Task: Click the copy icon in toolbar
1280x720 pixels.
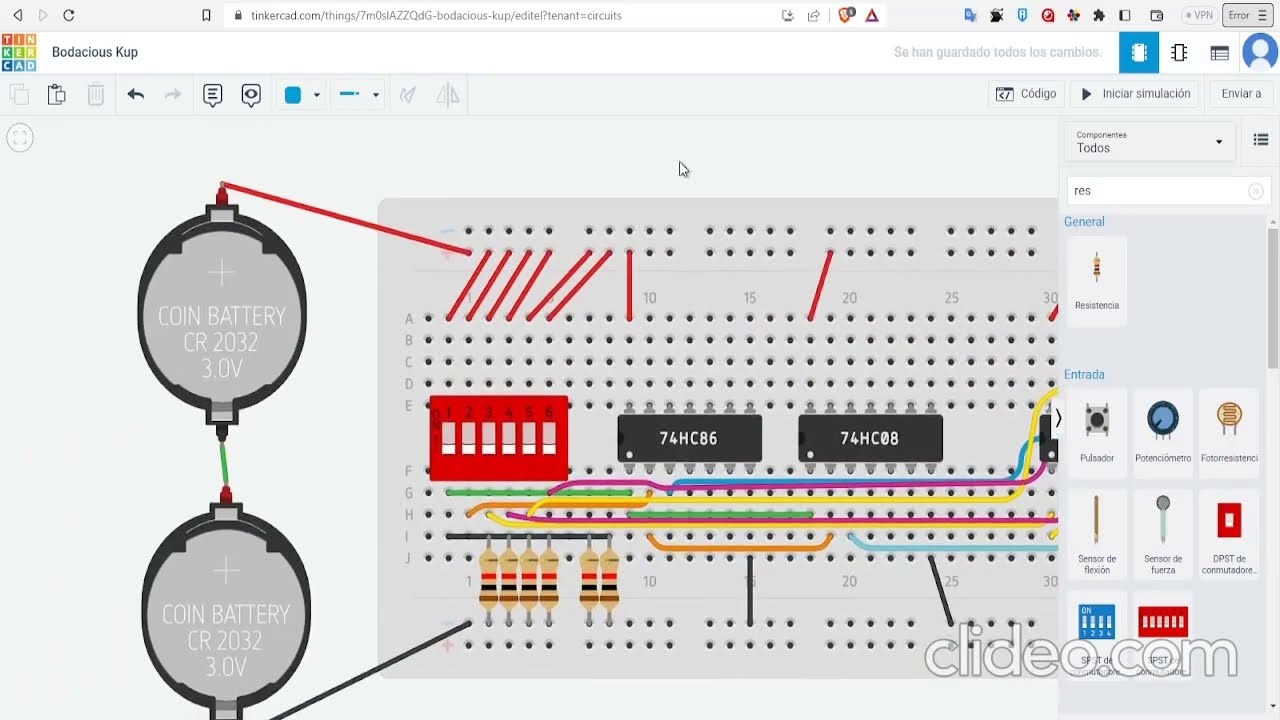Action: [19, 95]
